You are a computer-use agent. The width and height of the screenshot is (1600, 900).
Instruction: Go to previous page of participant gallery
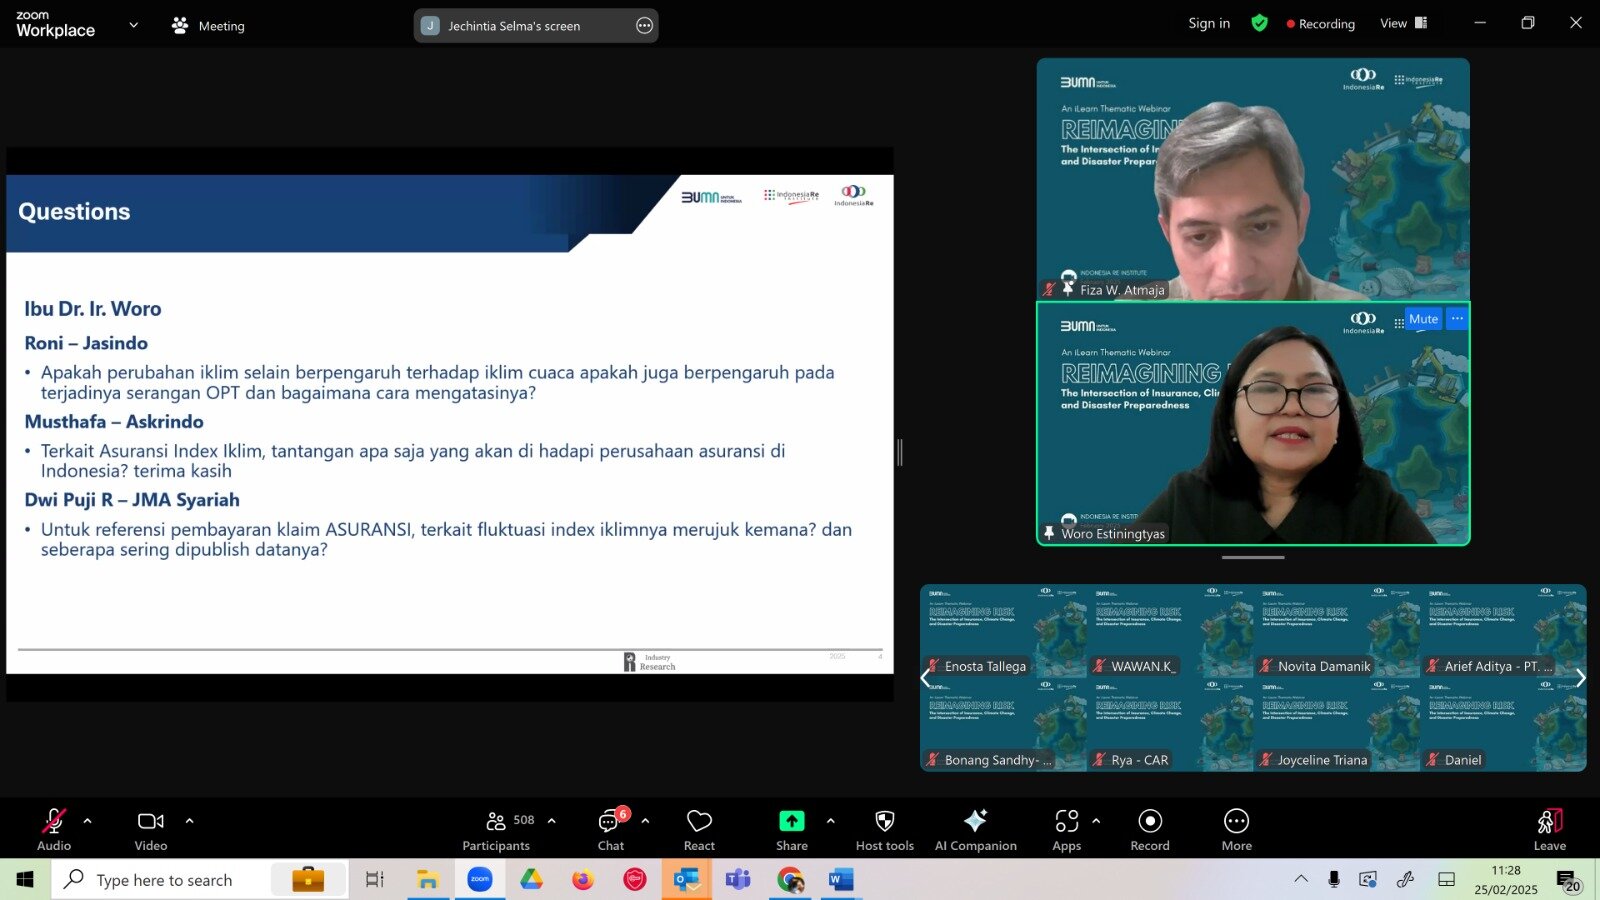(x=926, y=678)
